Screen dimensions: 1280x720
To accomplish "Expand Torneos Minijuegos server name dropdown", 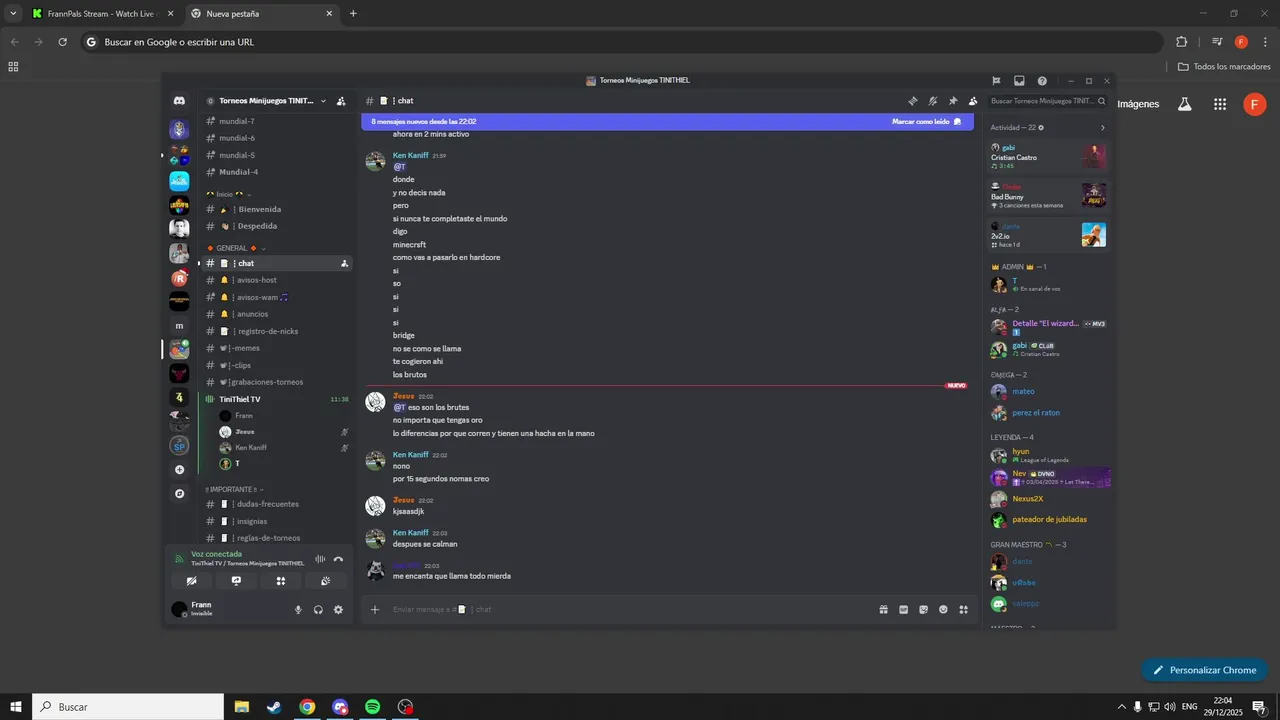I will 323,101.
